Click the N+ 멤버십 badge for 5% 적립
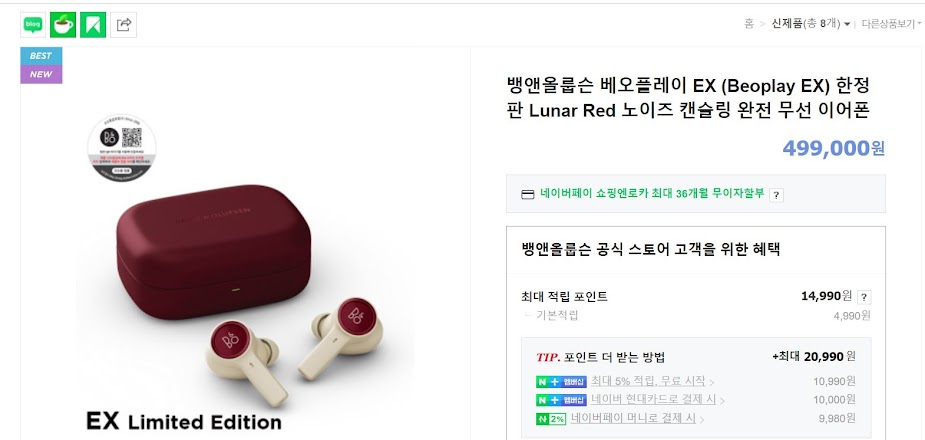This screenshot has height=440, width=925. point(561,382)
